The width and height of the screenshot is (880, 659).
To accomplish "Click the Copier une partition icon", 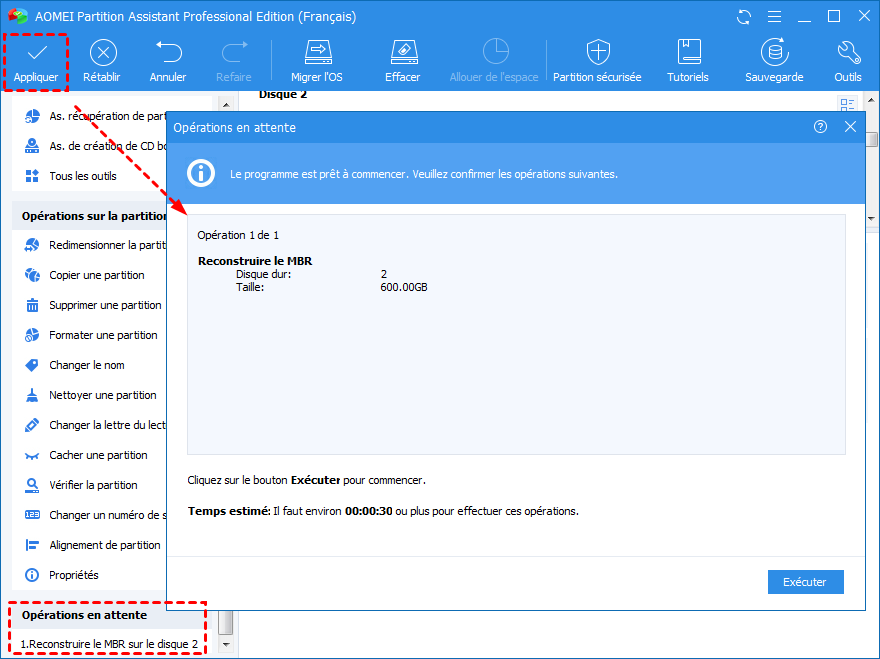I will point(32,275).
